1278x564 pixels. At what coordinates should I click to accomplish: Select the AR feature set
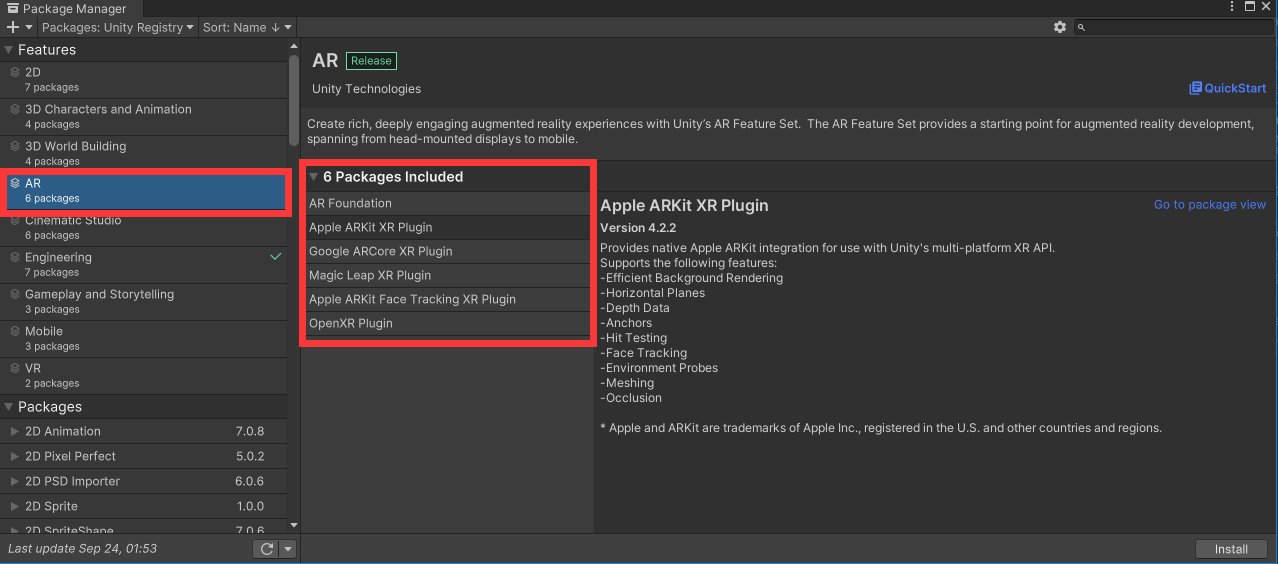[144, 191]
